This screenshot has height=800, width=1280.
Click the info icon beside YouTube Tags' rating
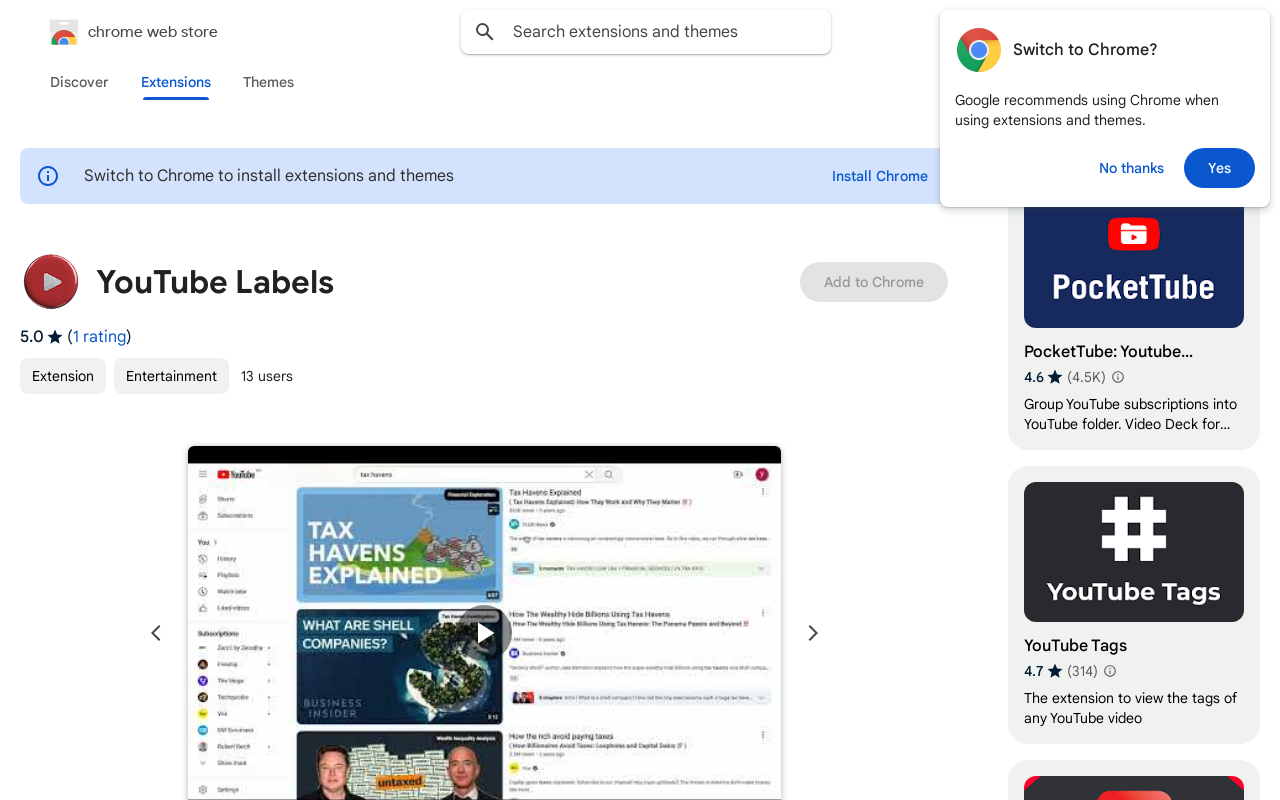click(1109, 671)
